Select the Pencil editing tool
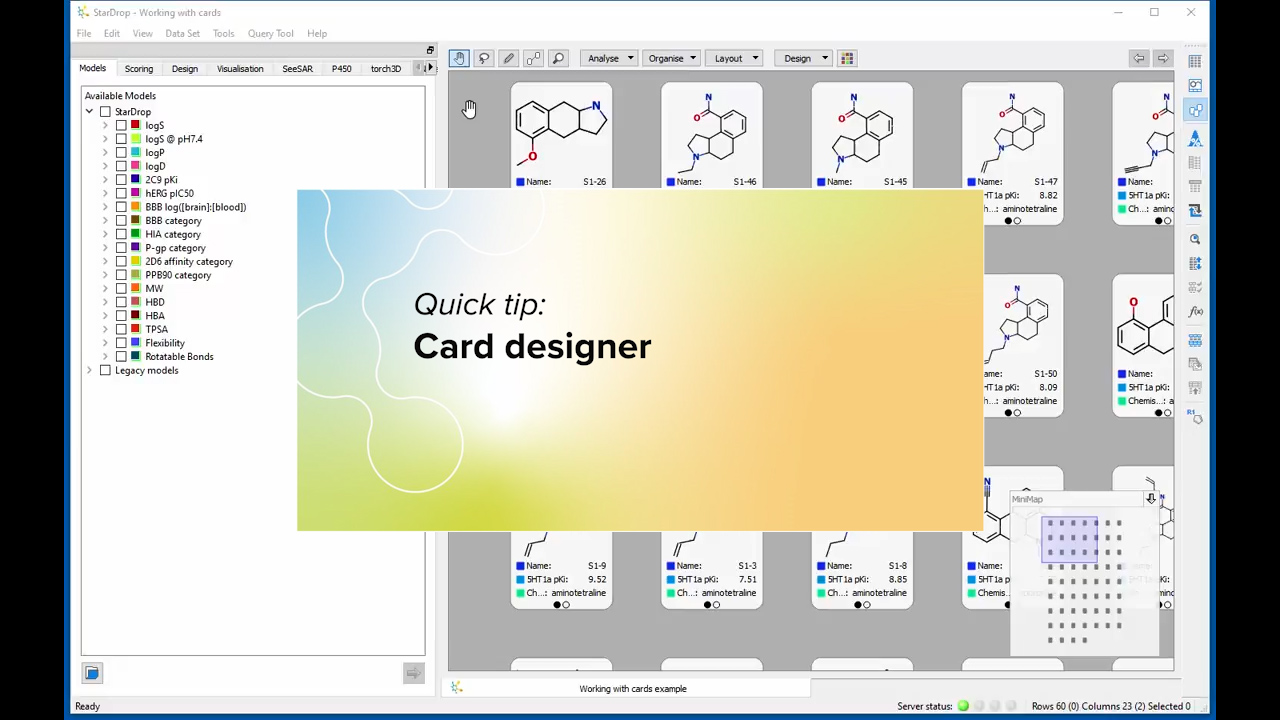Viewport: 1280px width, 720px height. 508,57
